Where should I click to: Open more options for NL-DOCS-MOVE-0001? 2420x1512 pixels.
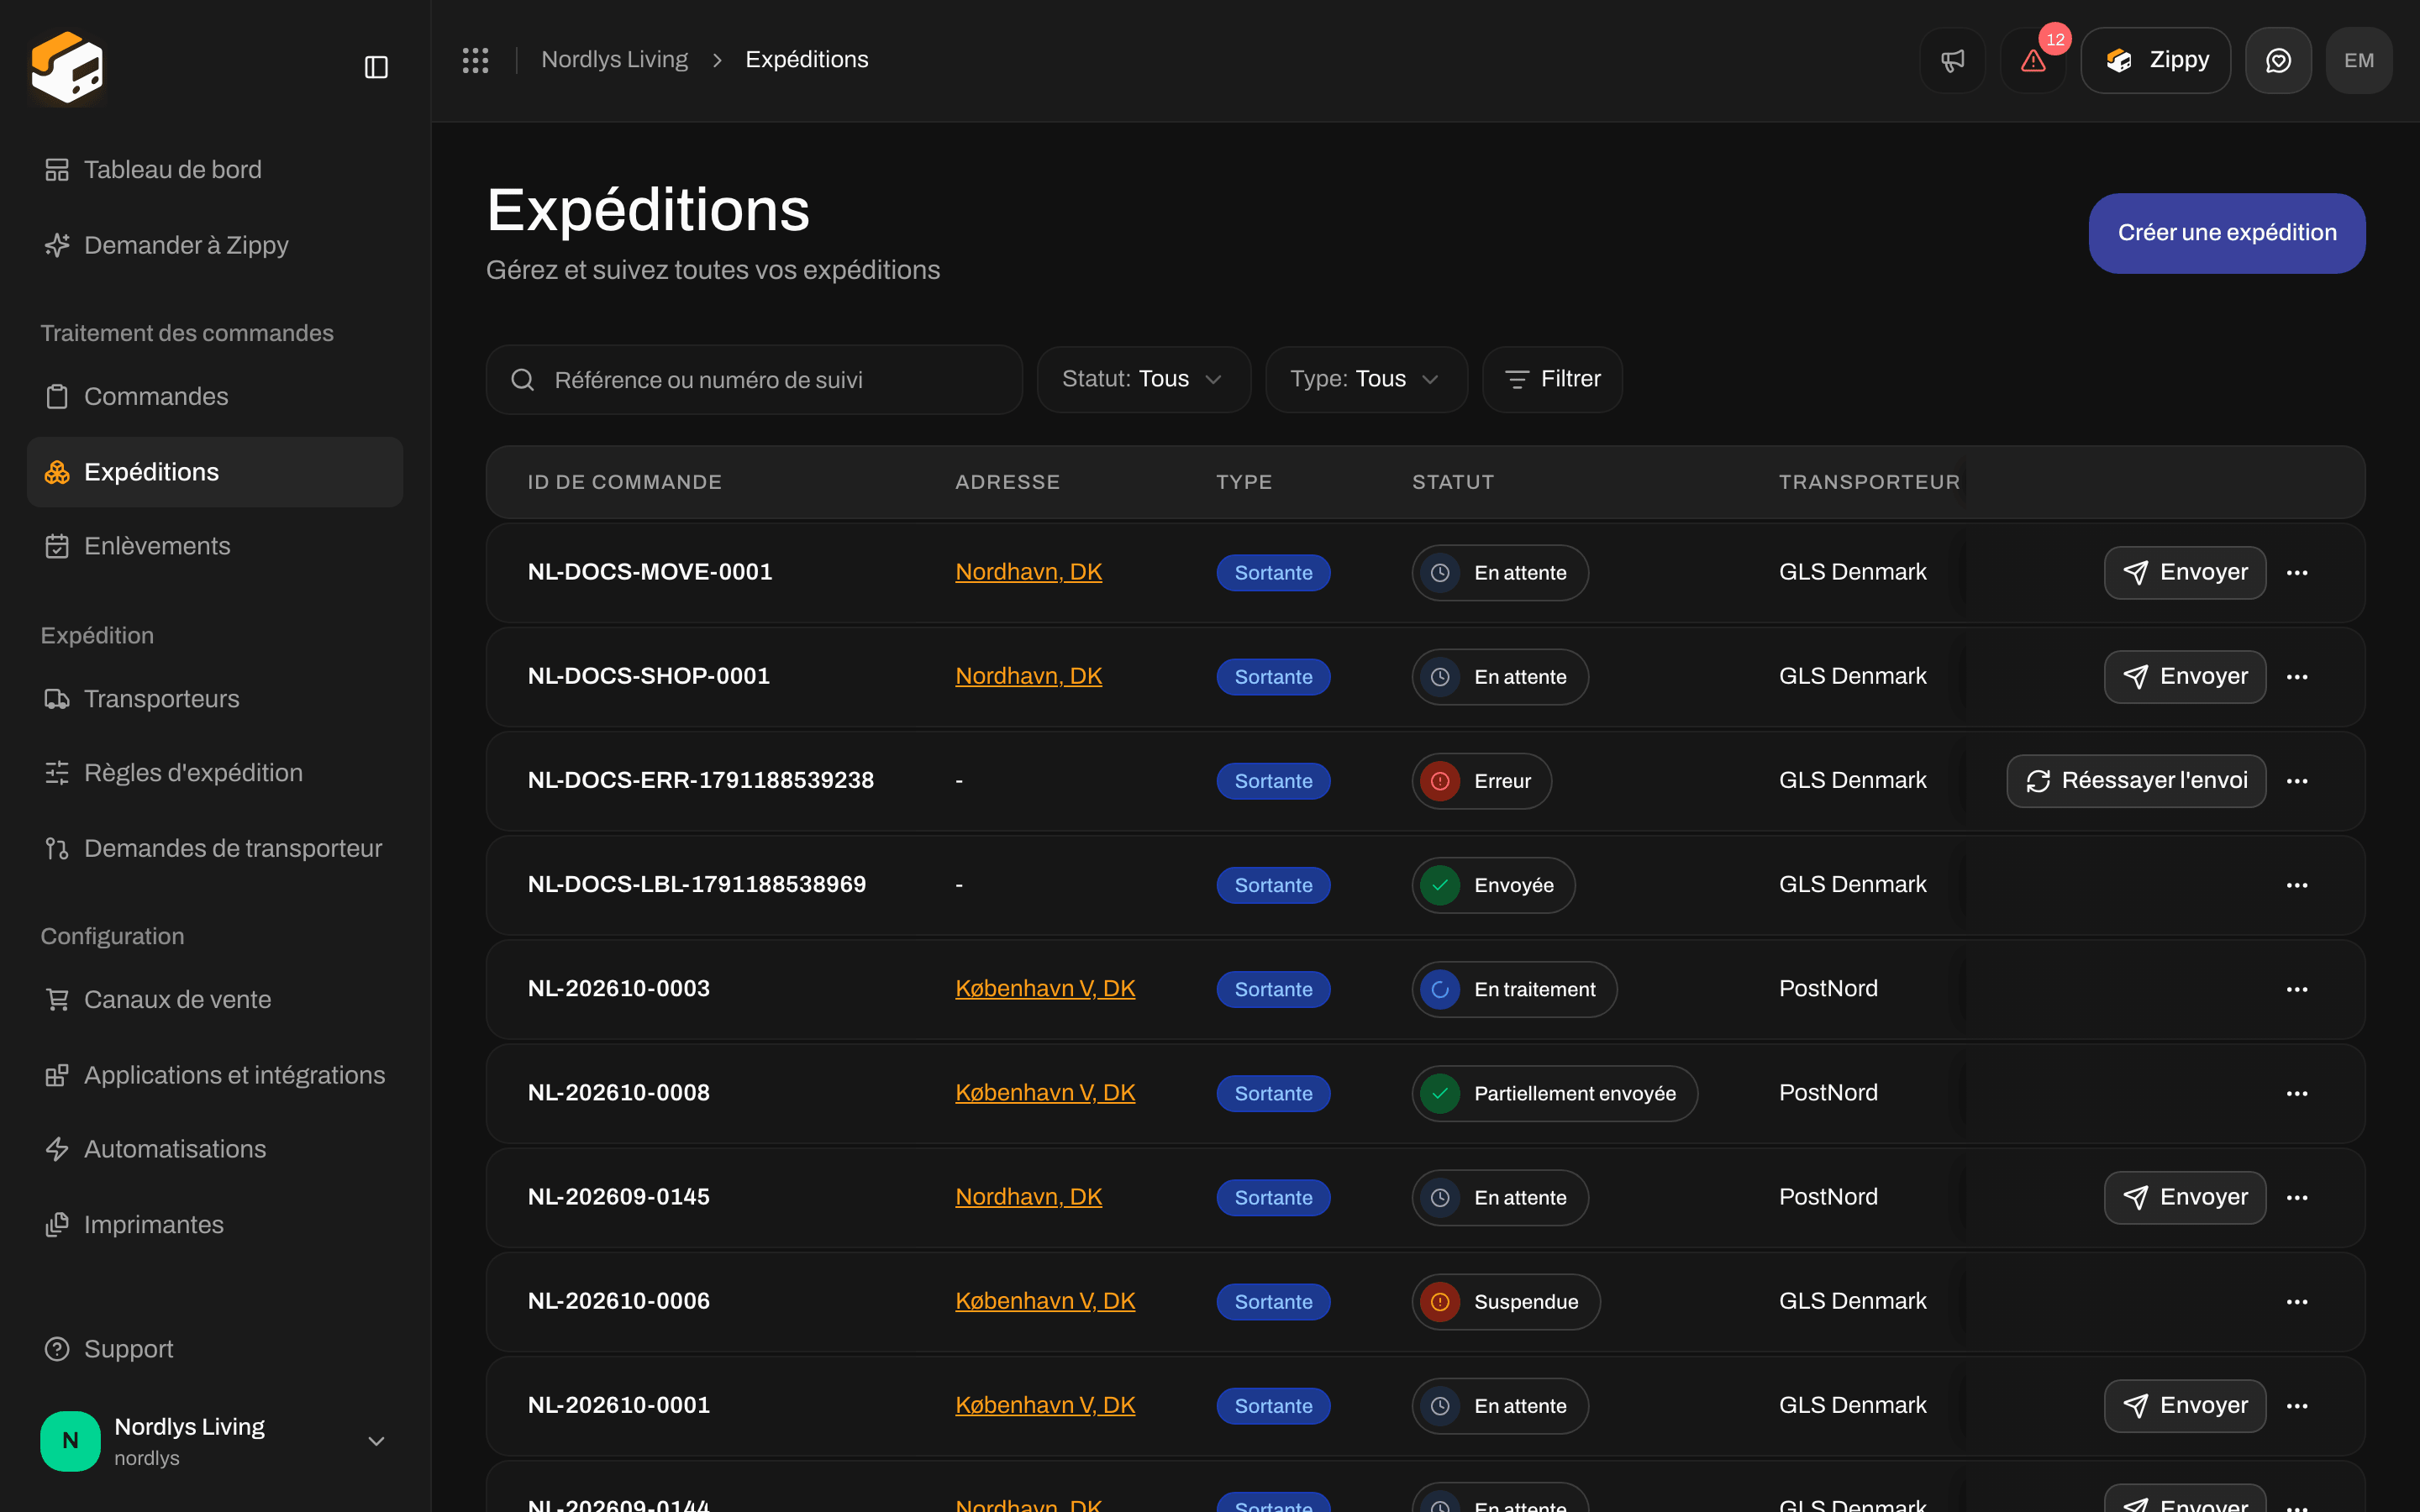point(2297,573)
